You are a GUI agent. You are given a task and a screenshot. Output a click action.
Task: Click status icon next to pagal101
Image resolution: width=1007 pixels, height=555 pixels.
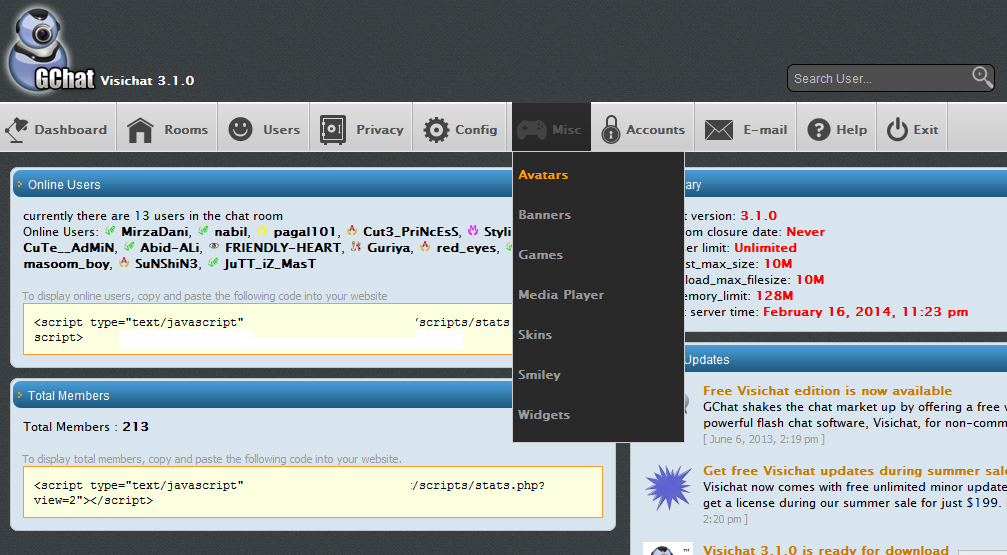tap(262, 231)
